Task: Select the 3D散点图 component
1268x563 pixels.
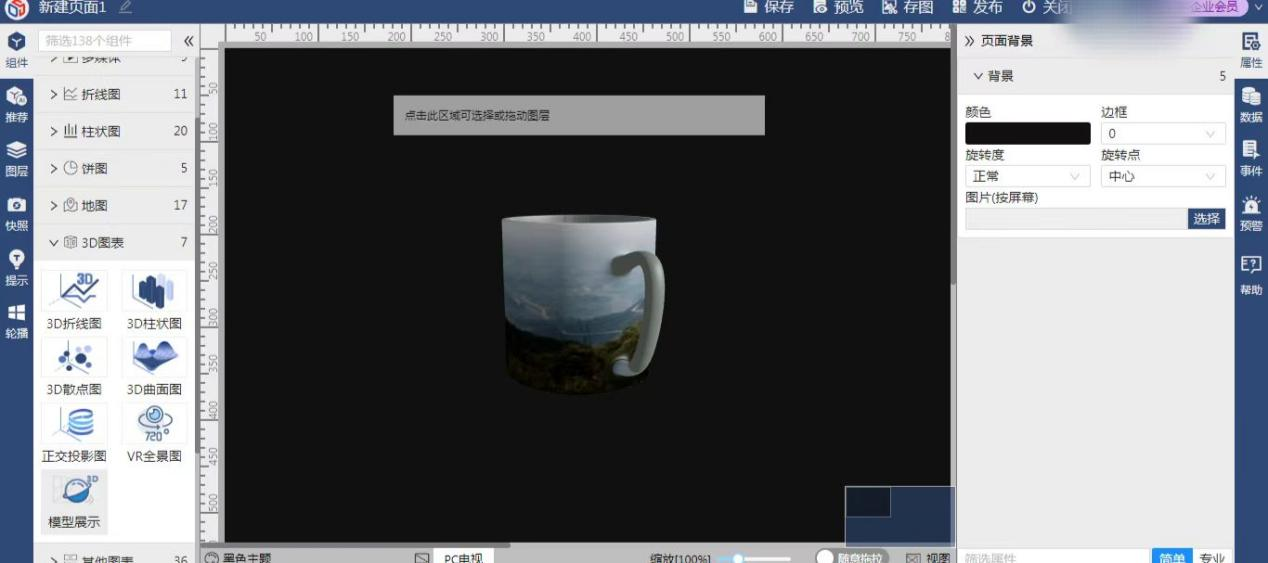Action: (74, 366)
